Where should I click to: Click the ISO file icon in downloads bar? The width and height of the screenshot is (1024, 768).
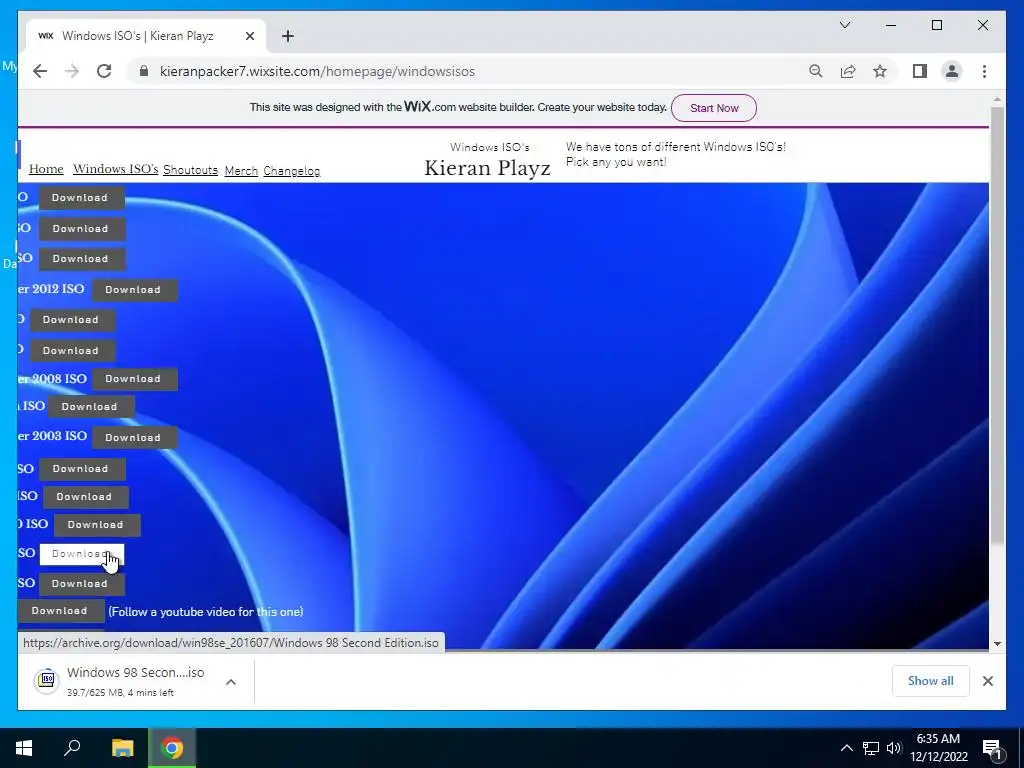47,680
